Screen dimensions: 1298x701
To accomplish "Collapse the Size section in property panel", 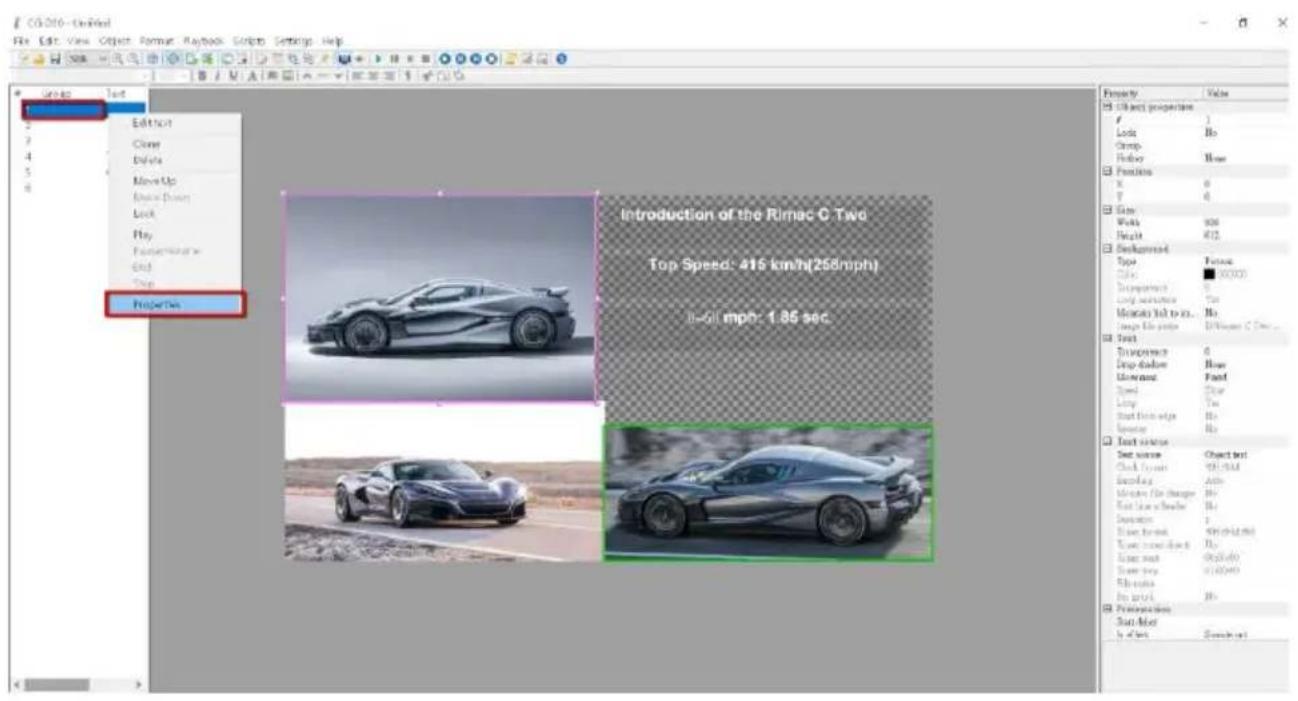I will tap(1109, 212).
